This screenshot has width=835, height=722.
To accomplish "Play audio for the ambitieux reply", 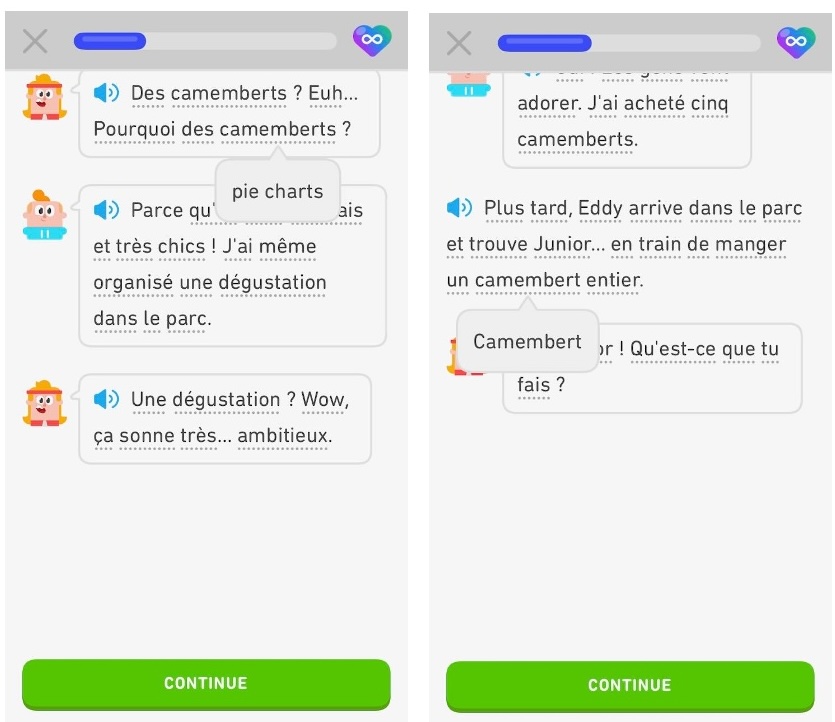I will pos(107,400).
